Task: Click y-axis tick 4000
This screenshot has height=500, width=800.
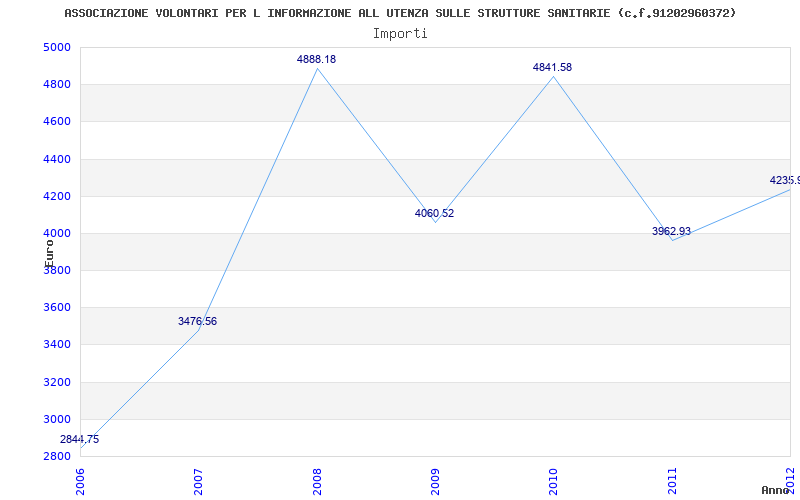Action: click(56, 234)
